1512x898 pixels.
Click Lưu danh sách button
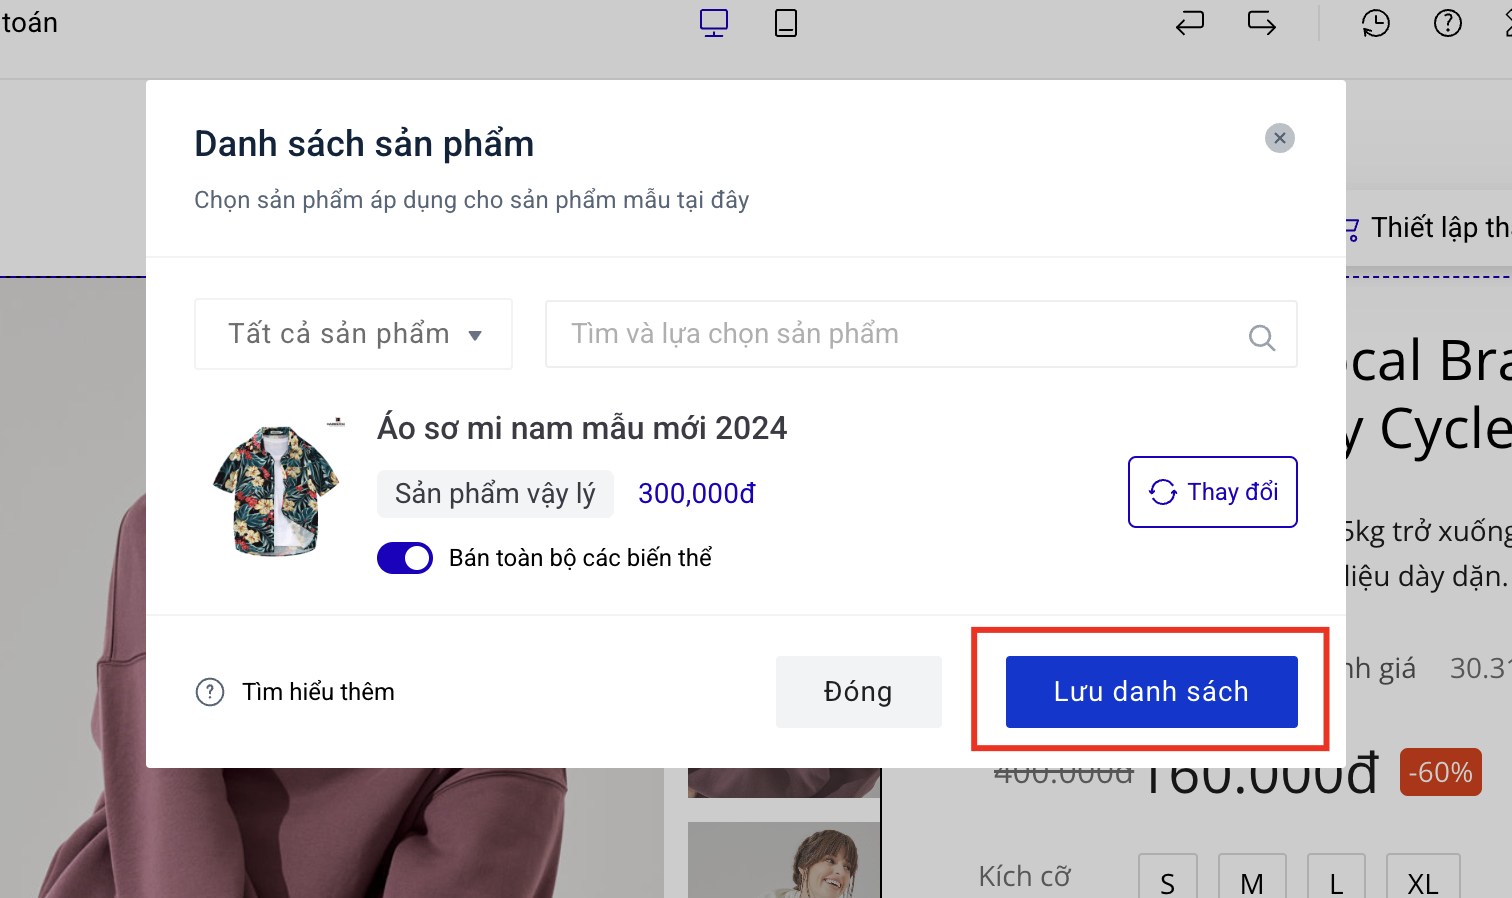pos(1151,692)
